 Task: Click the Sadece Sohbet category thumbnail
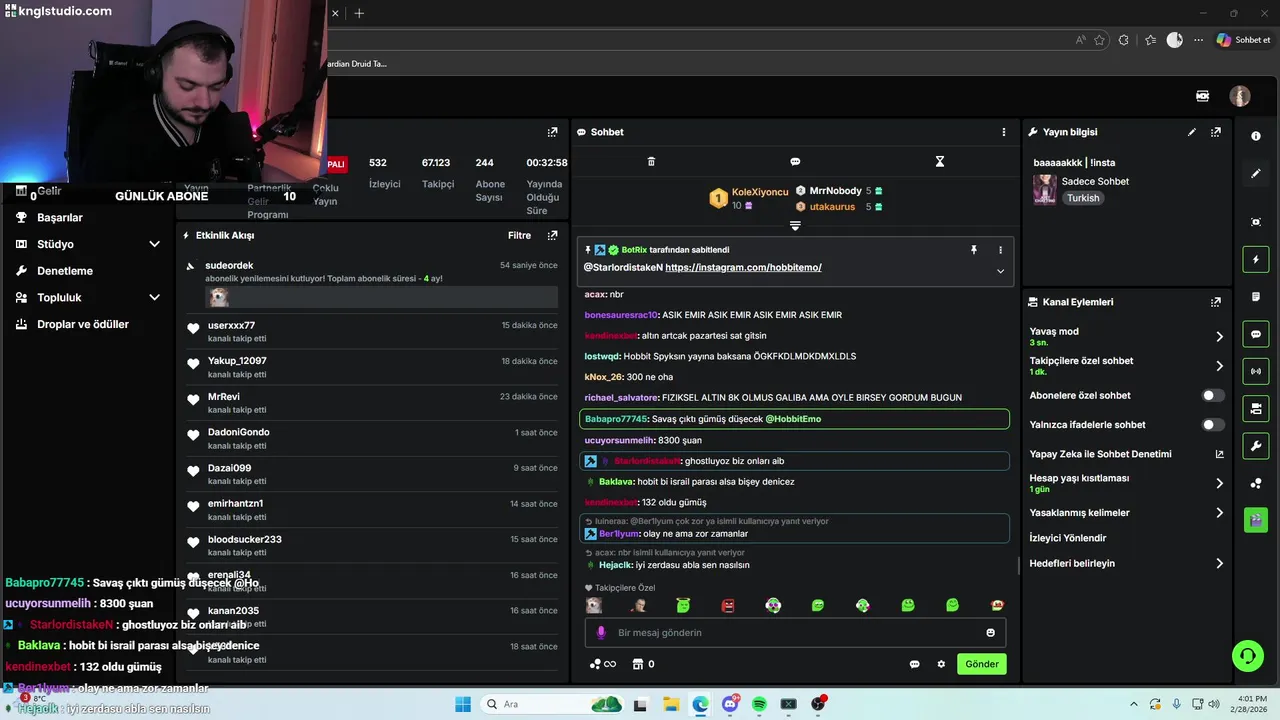click(1045, 189)
